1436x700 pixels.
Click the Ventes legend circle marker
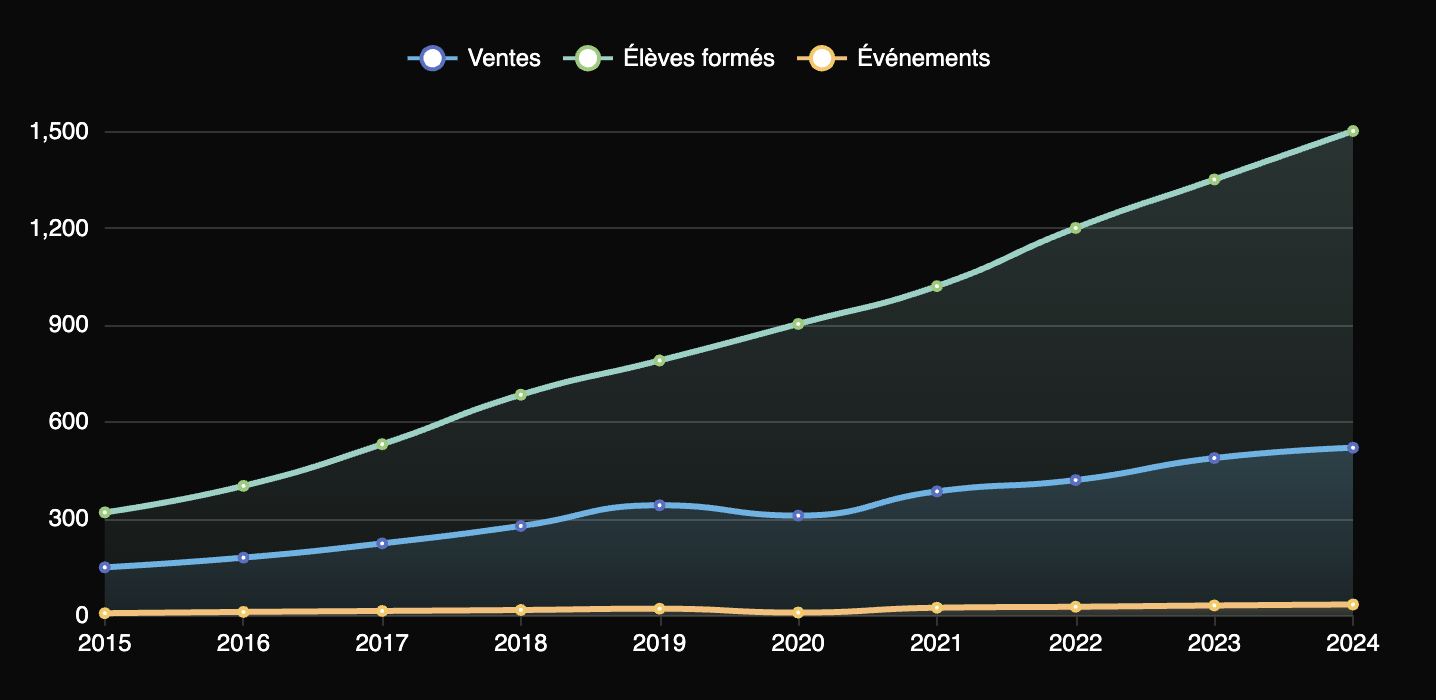tap(432, 58)
